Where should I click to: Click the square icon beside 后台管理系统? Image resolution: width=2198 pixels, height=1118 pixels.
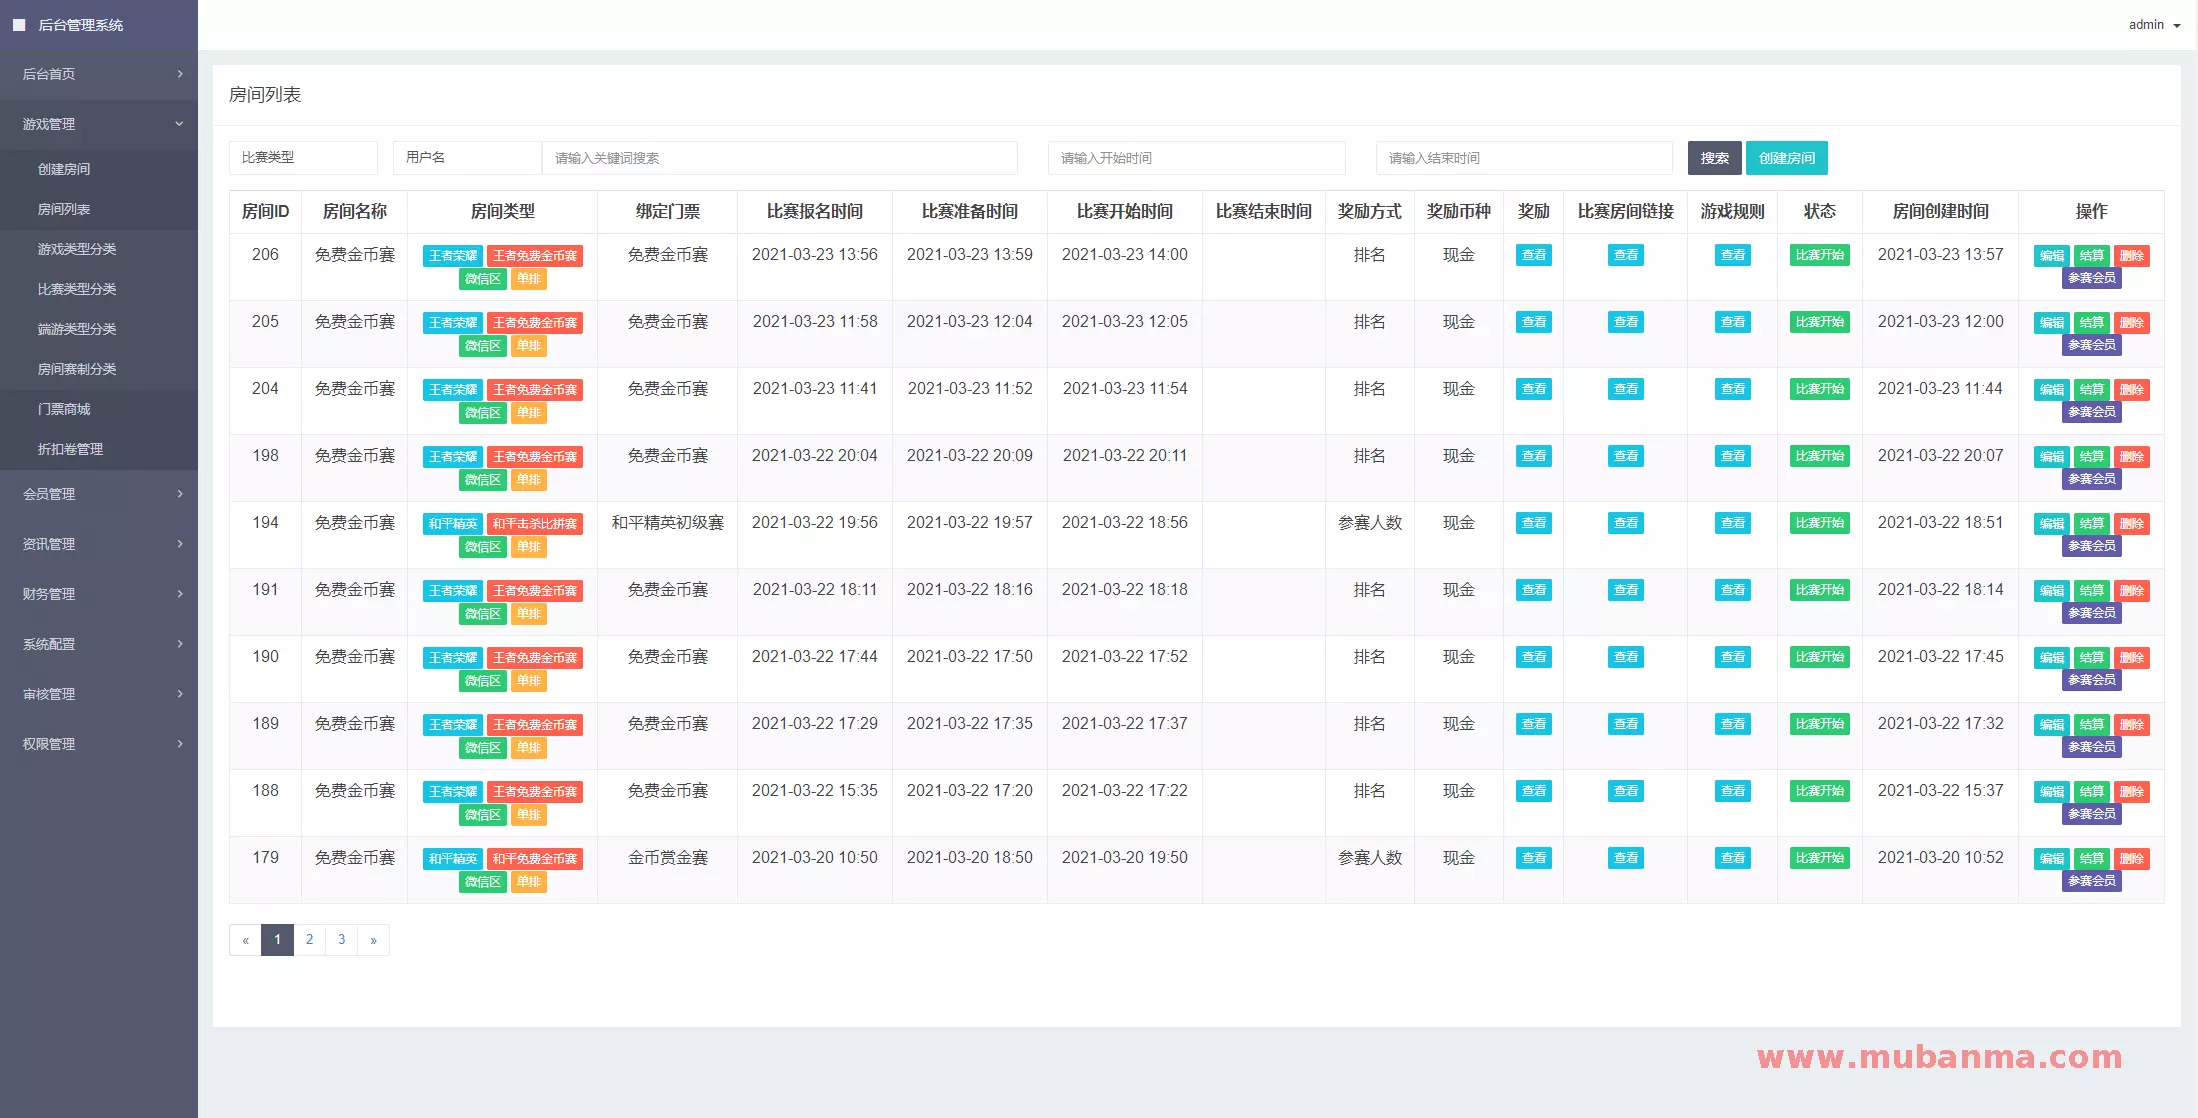point(19,25)
